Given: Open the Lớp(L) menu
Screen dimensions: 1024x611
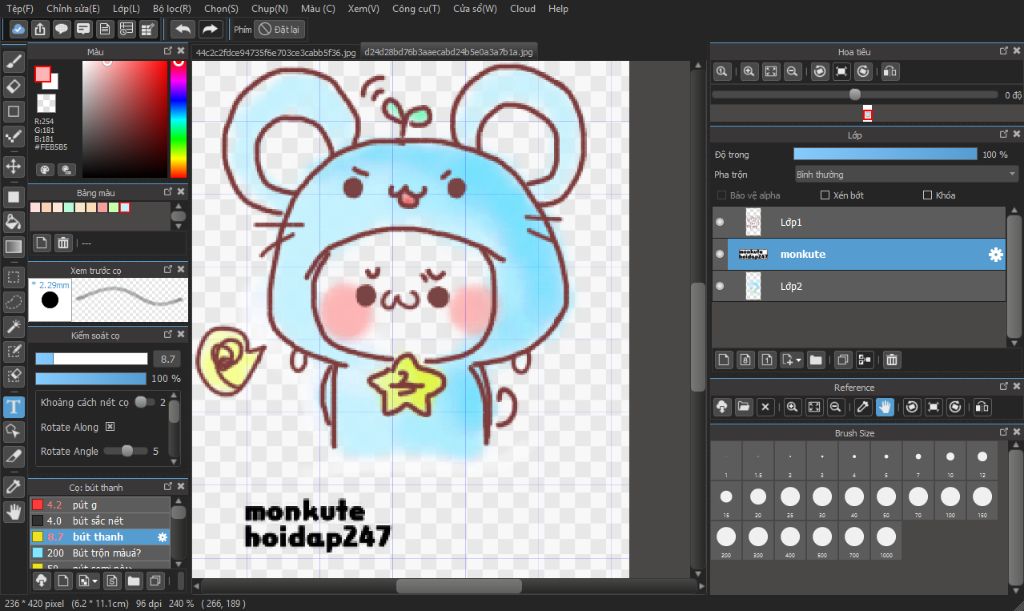Looking at the screenshot, I should point(126,8).
